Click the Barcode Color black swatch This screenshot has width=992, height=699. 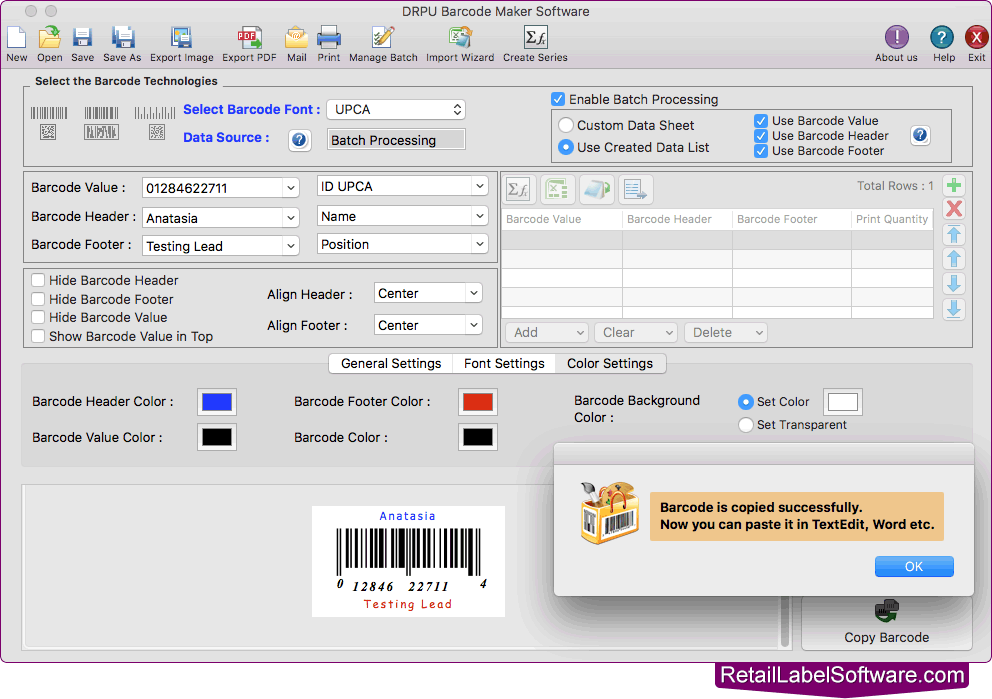coord(478,437)
